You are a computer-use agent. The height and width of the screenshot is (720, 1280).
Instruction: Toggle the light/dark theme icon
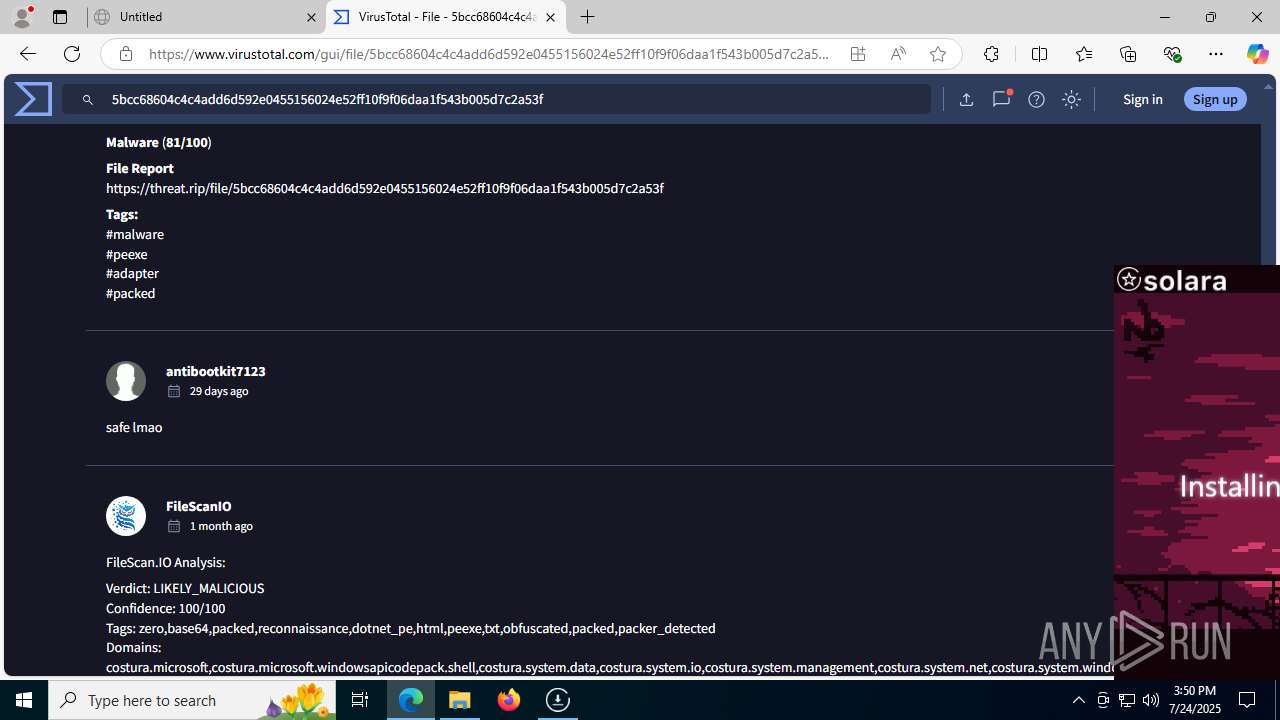click(x=1071, y=99)
